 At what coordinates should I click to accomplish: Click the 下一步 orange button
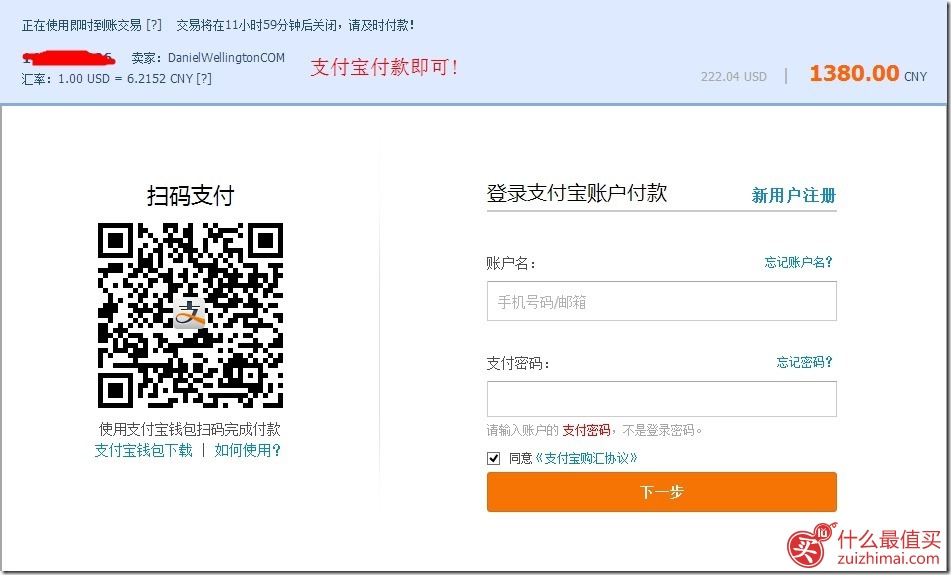point(662,492)
